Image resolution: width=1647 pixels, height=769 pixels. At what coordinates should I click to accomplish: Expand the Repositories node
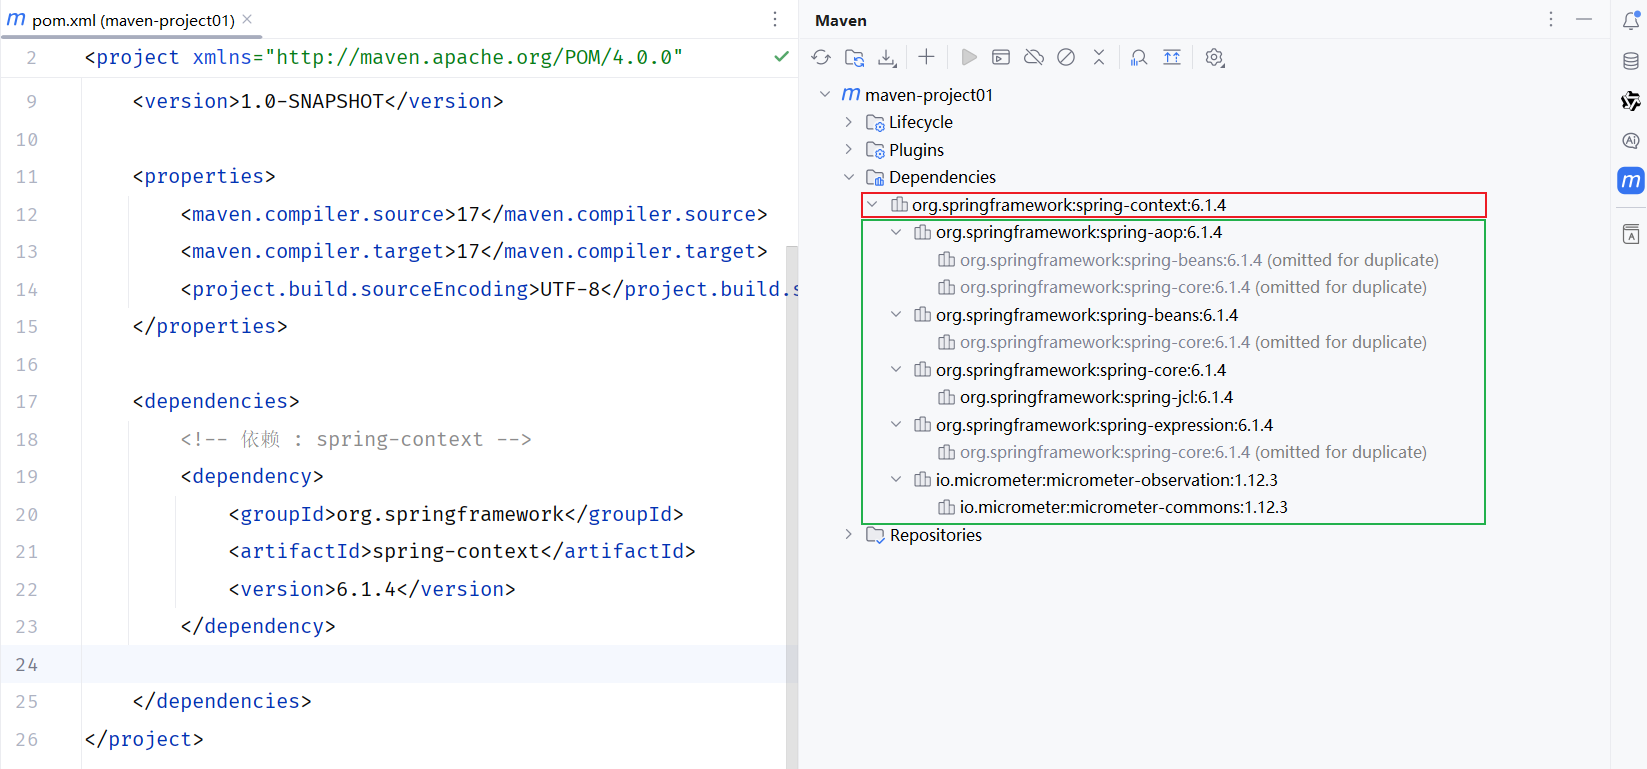[x=849, y=535]
